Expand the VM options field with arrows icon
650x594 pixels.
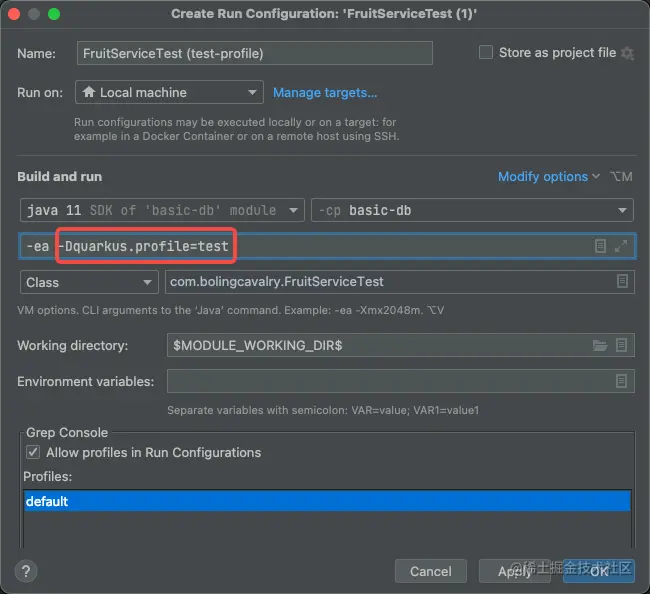click(621, 246)
